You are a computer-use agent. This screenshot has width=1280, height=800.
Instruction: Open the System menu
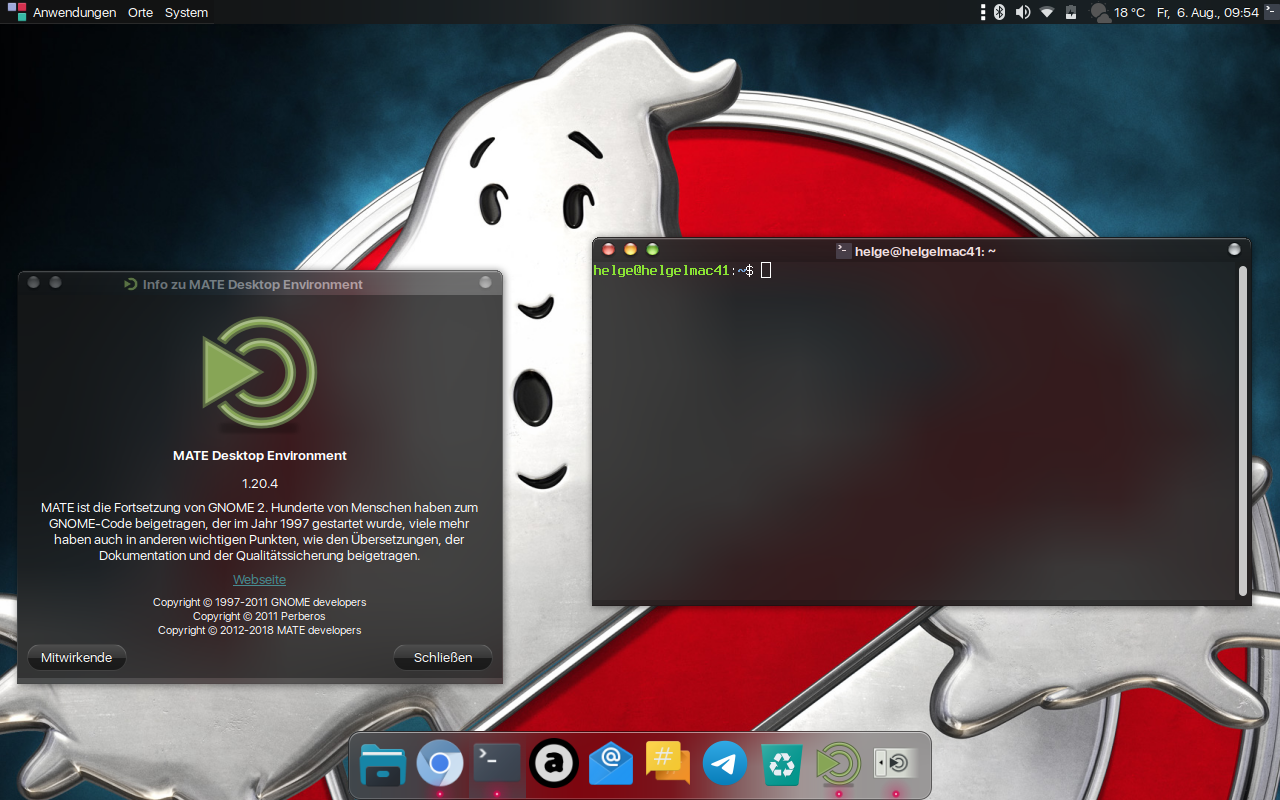click(186, 13)
